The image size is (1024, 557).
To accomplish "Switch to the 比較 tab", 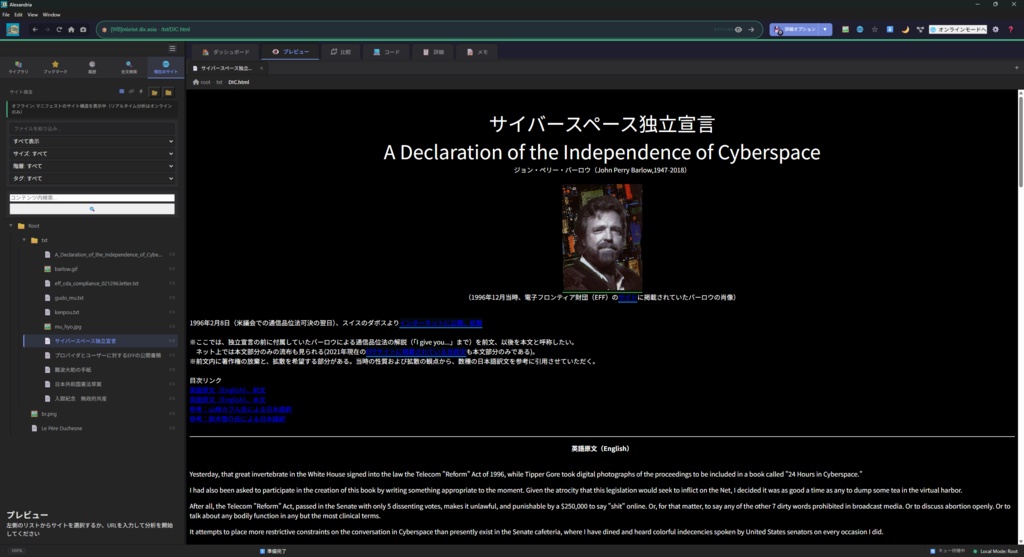I will pyautogui.click(x=341, y=52).
